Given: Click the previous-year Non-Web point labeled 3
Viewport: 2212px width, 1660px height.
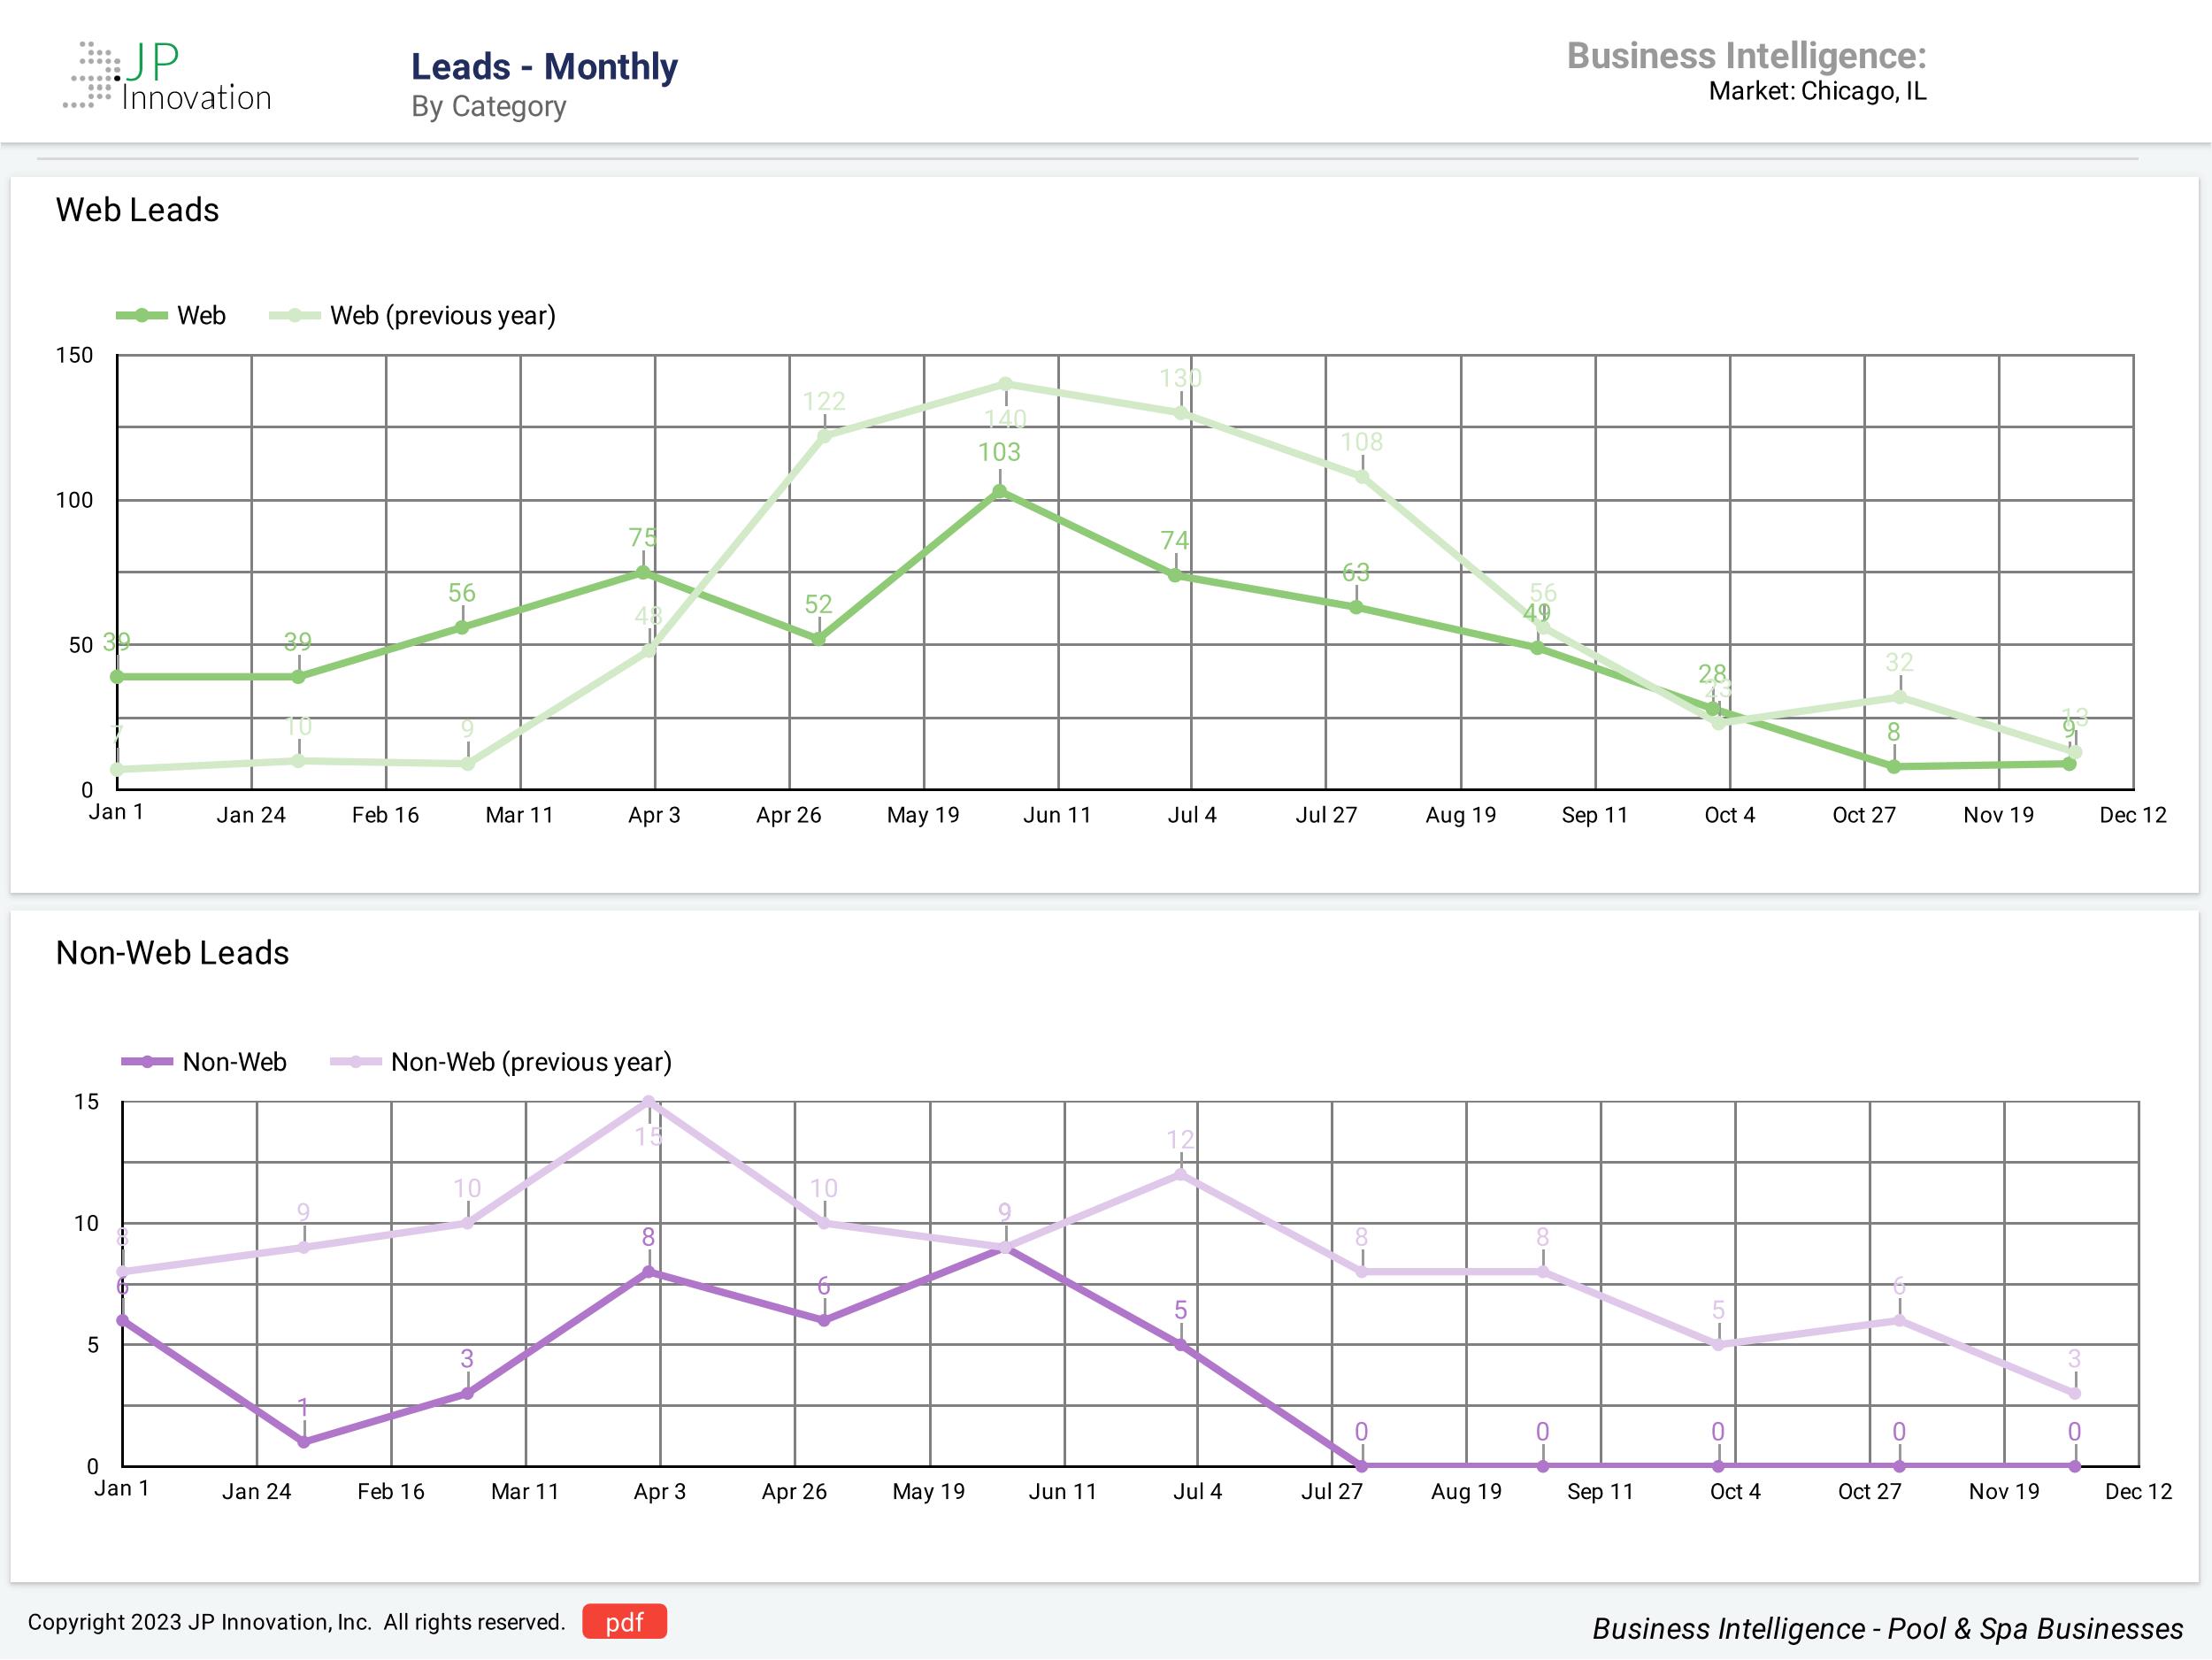Looking at the screenshot, I should click(x=2075, y=1394).
